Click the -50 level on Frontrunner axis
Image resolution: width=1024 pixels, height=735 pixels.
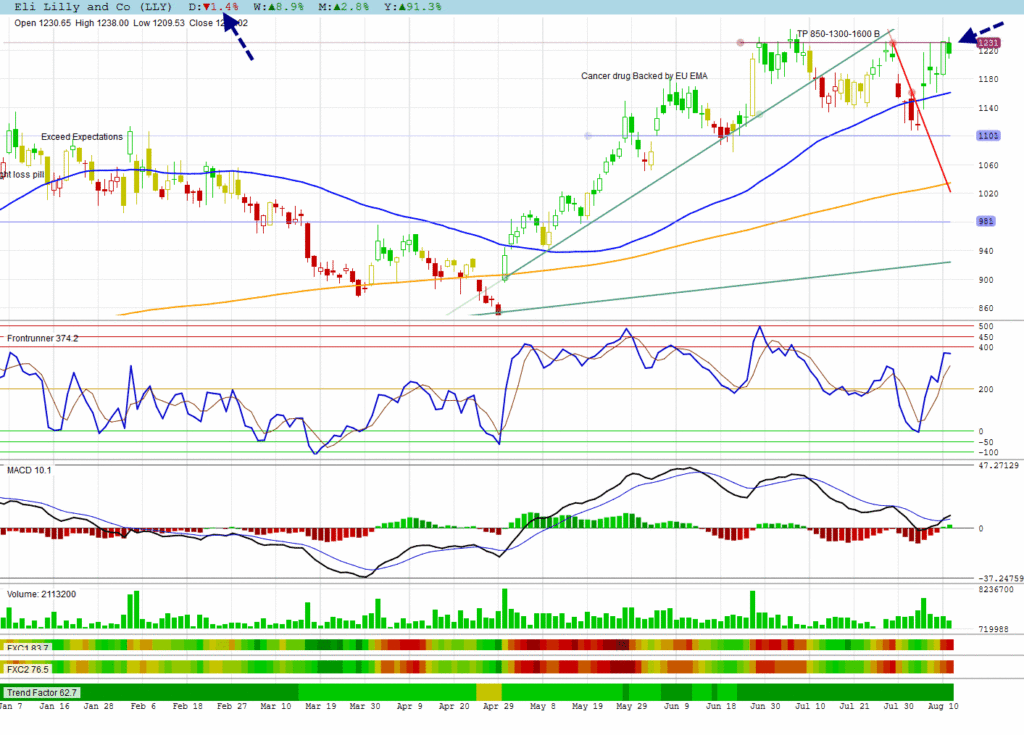985,442
